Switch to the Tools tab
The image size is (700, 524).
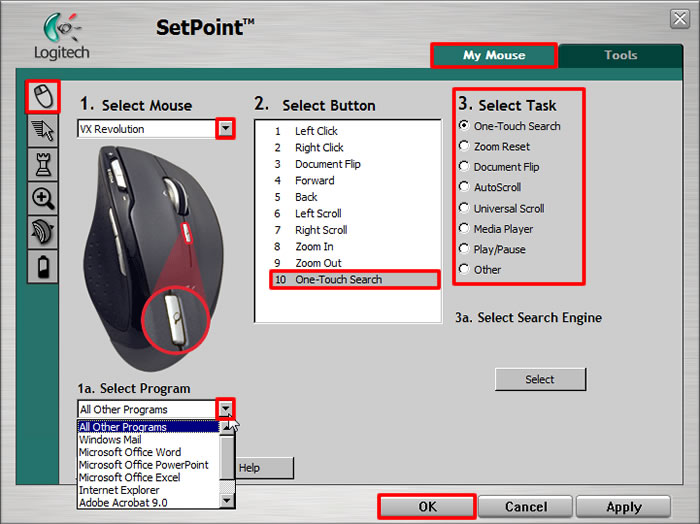[621, 55]
